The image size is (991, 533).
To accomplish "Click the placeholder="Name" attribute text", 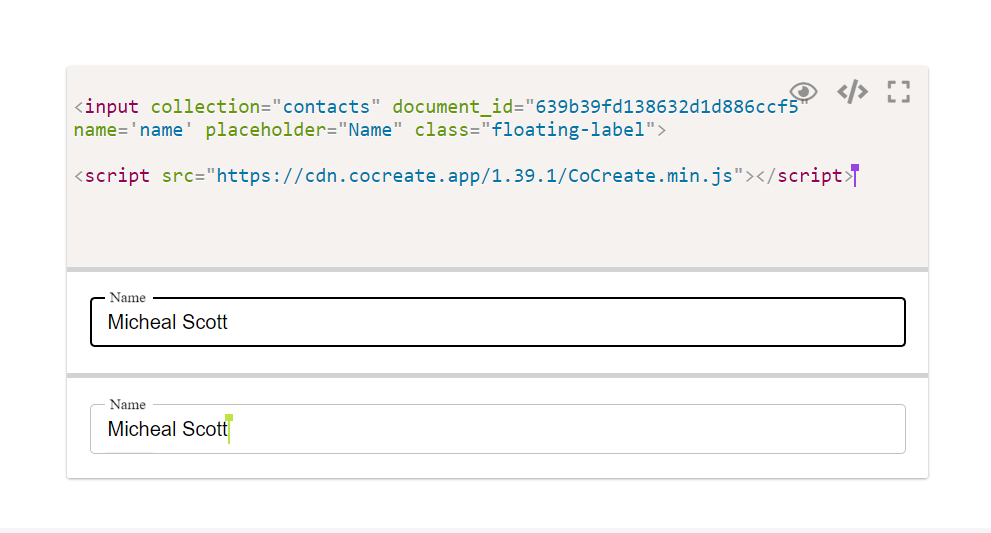I will click(x=304, y=130).
